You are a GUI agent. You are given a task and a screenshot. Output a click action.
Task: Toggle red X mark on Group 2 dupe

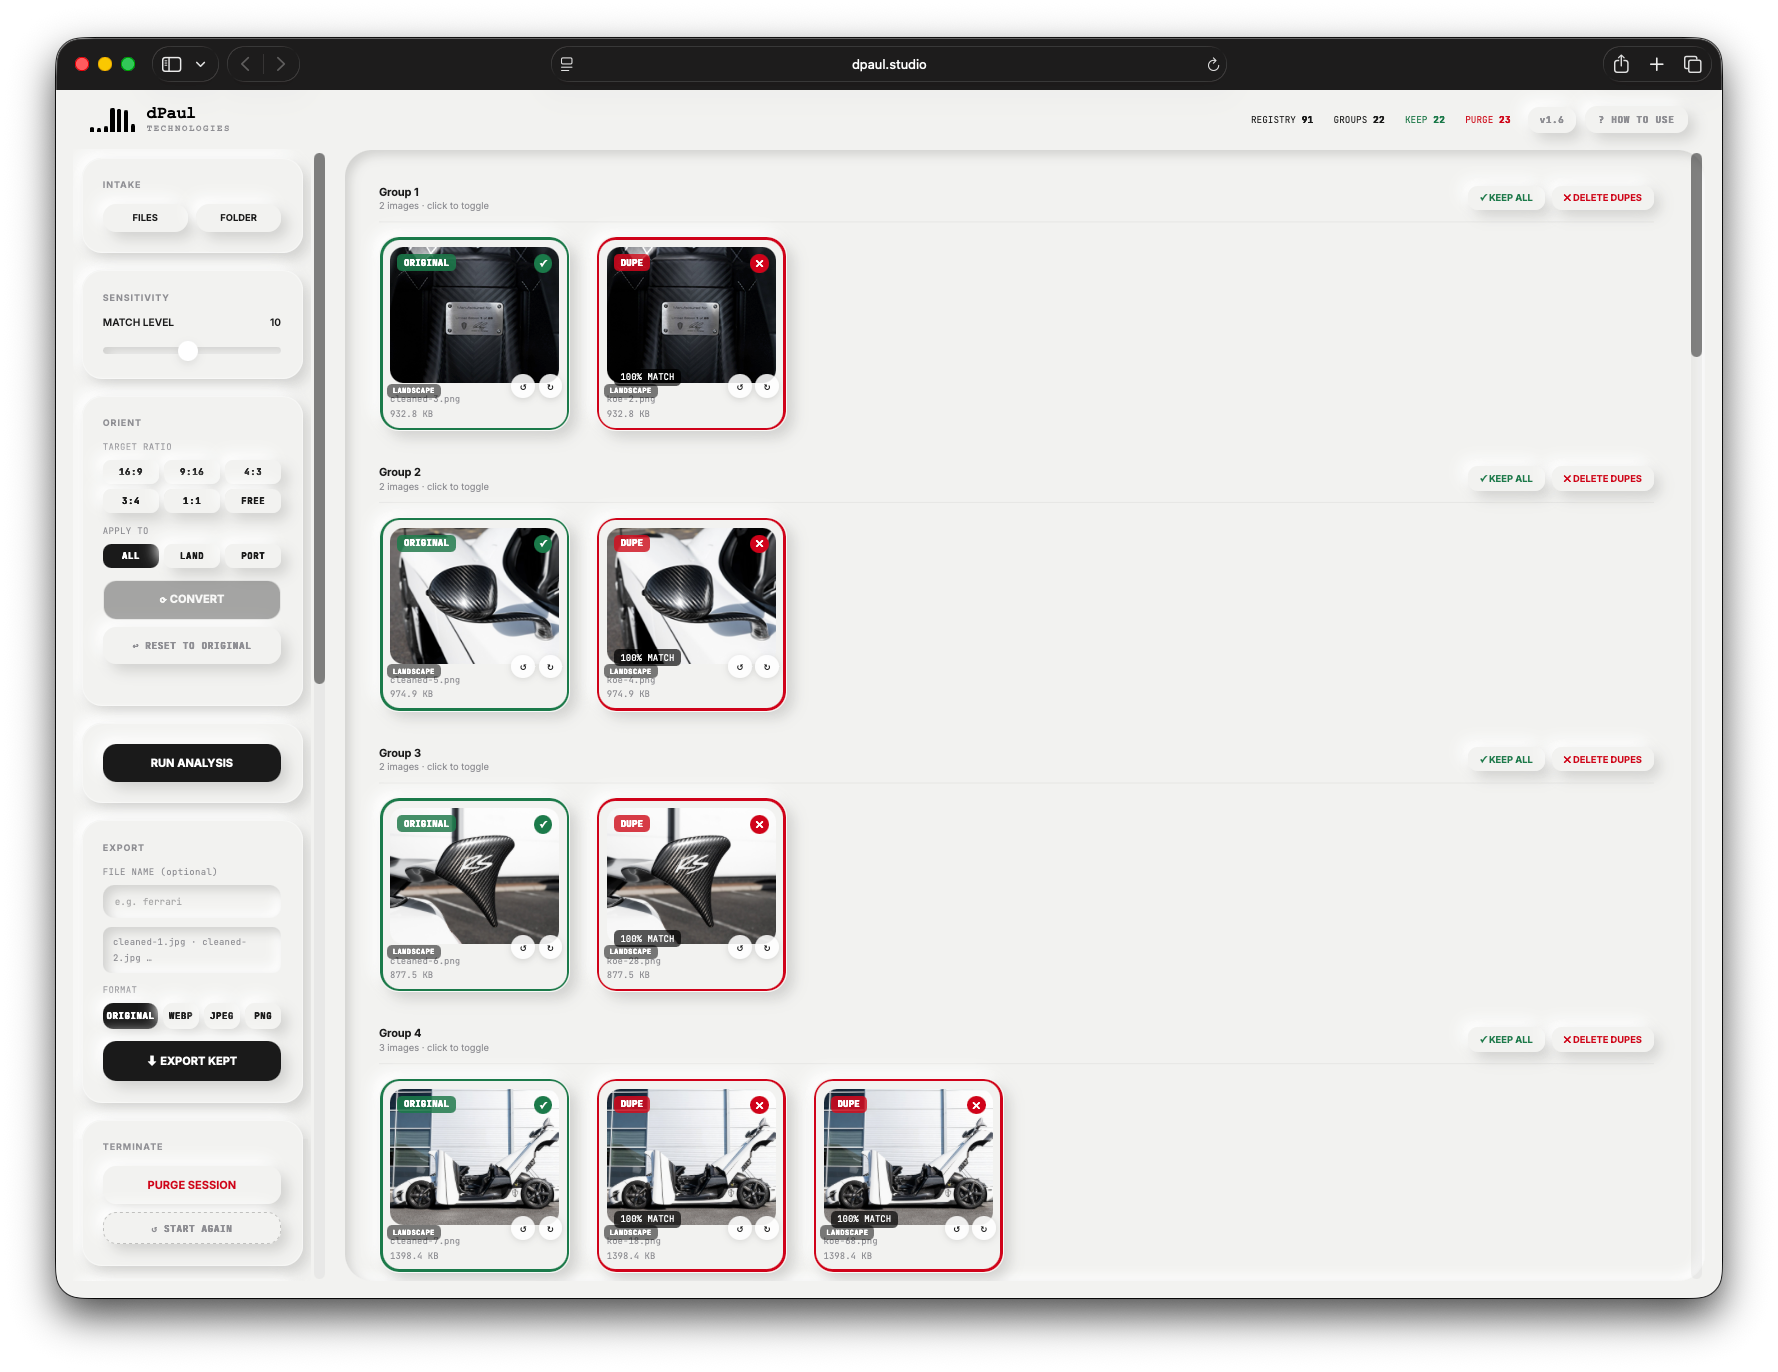coord(760,544)
